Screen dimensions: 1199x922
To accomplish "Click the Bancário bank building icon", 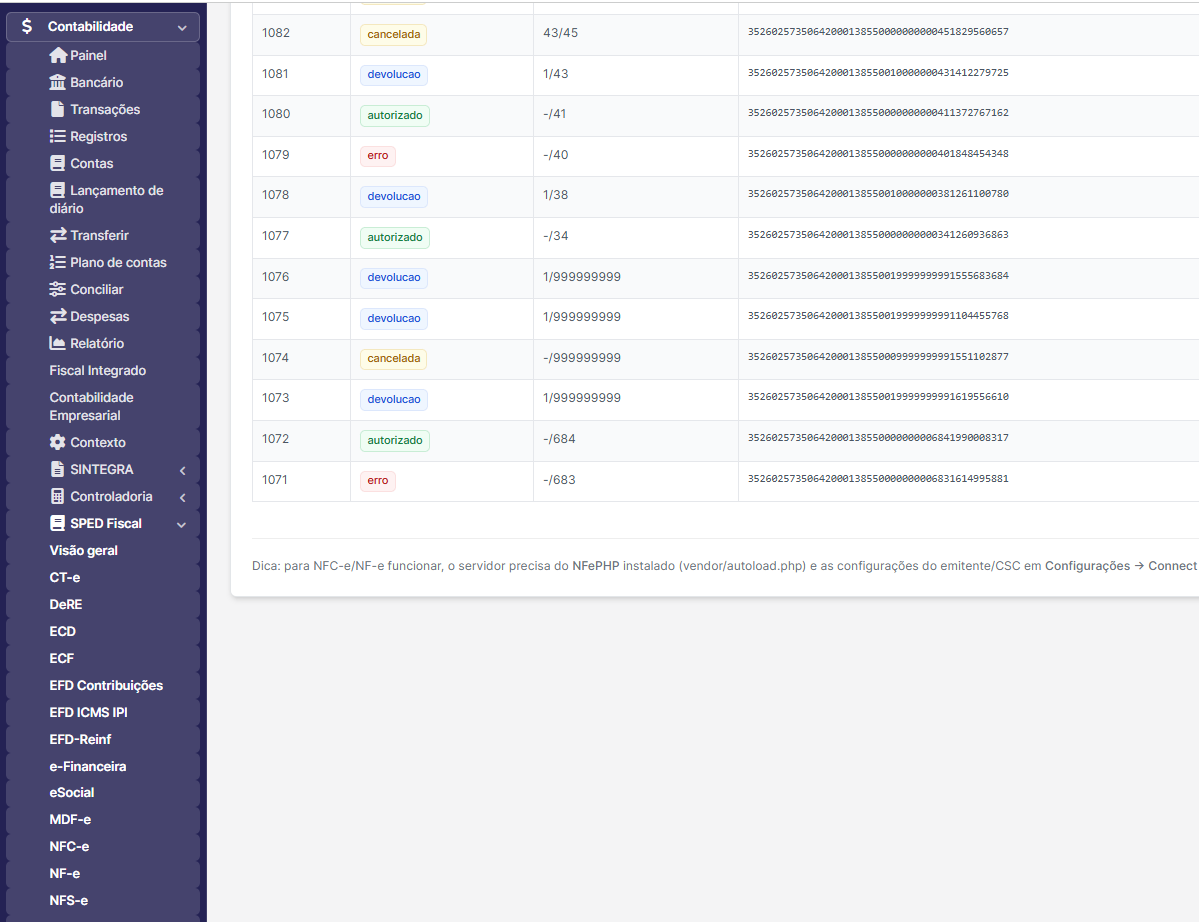I will click(x=58, y=83).
